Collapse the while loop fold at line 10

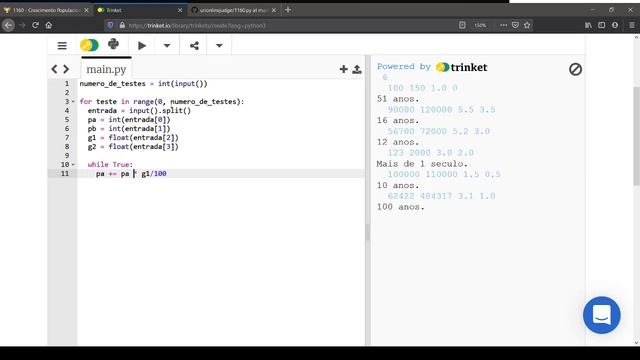coord(73,164)
